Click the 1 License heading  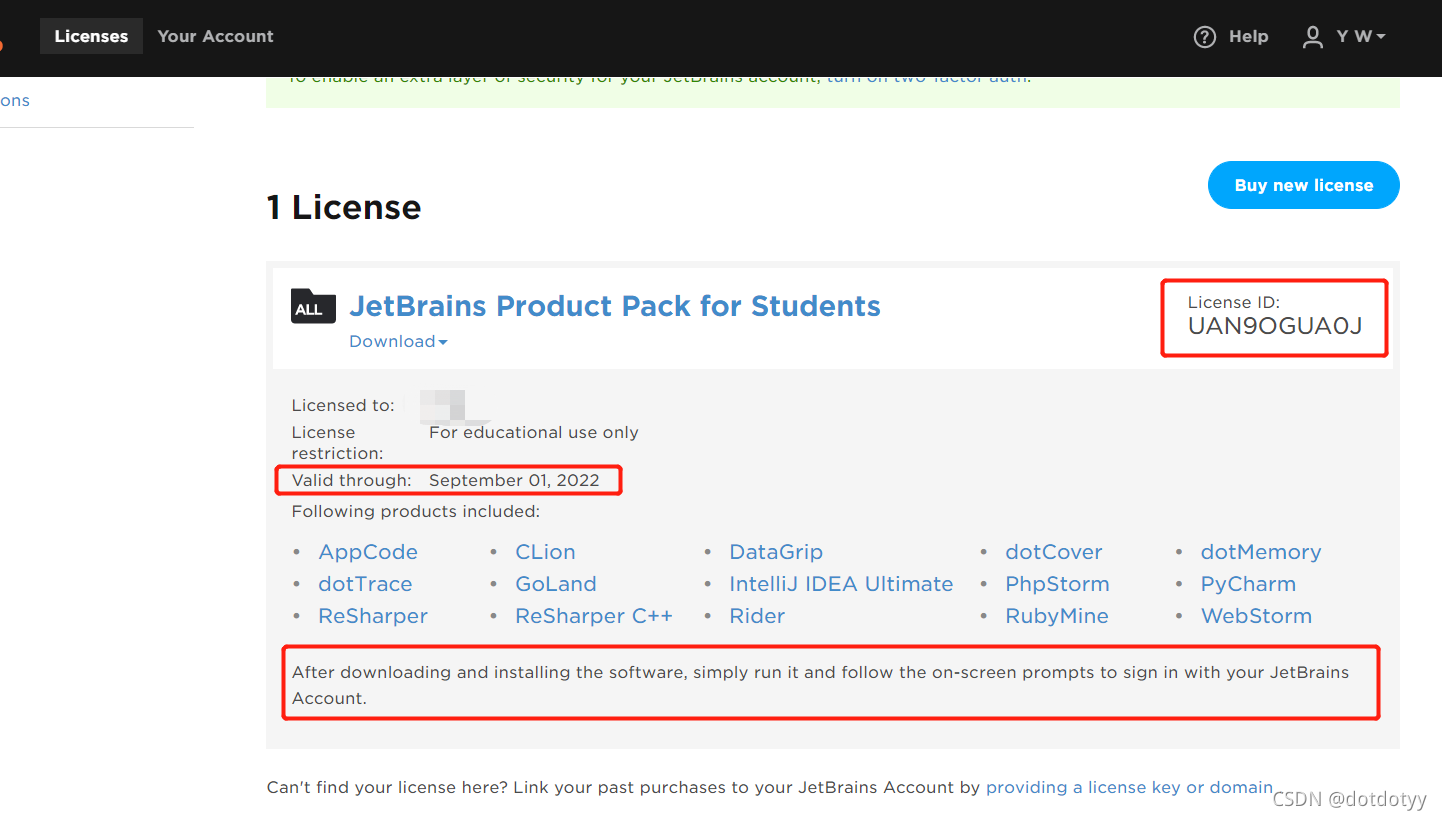[x=344, y=207]
